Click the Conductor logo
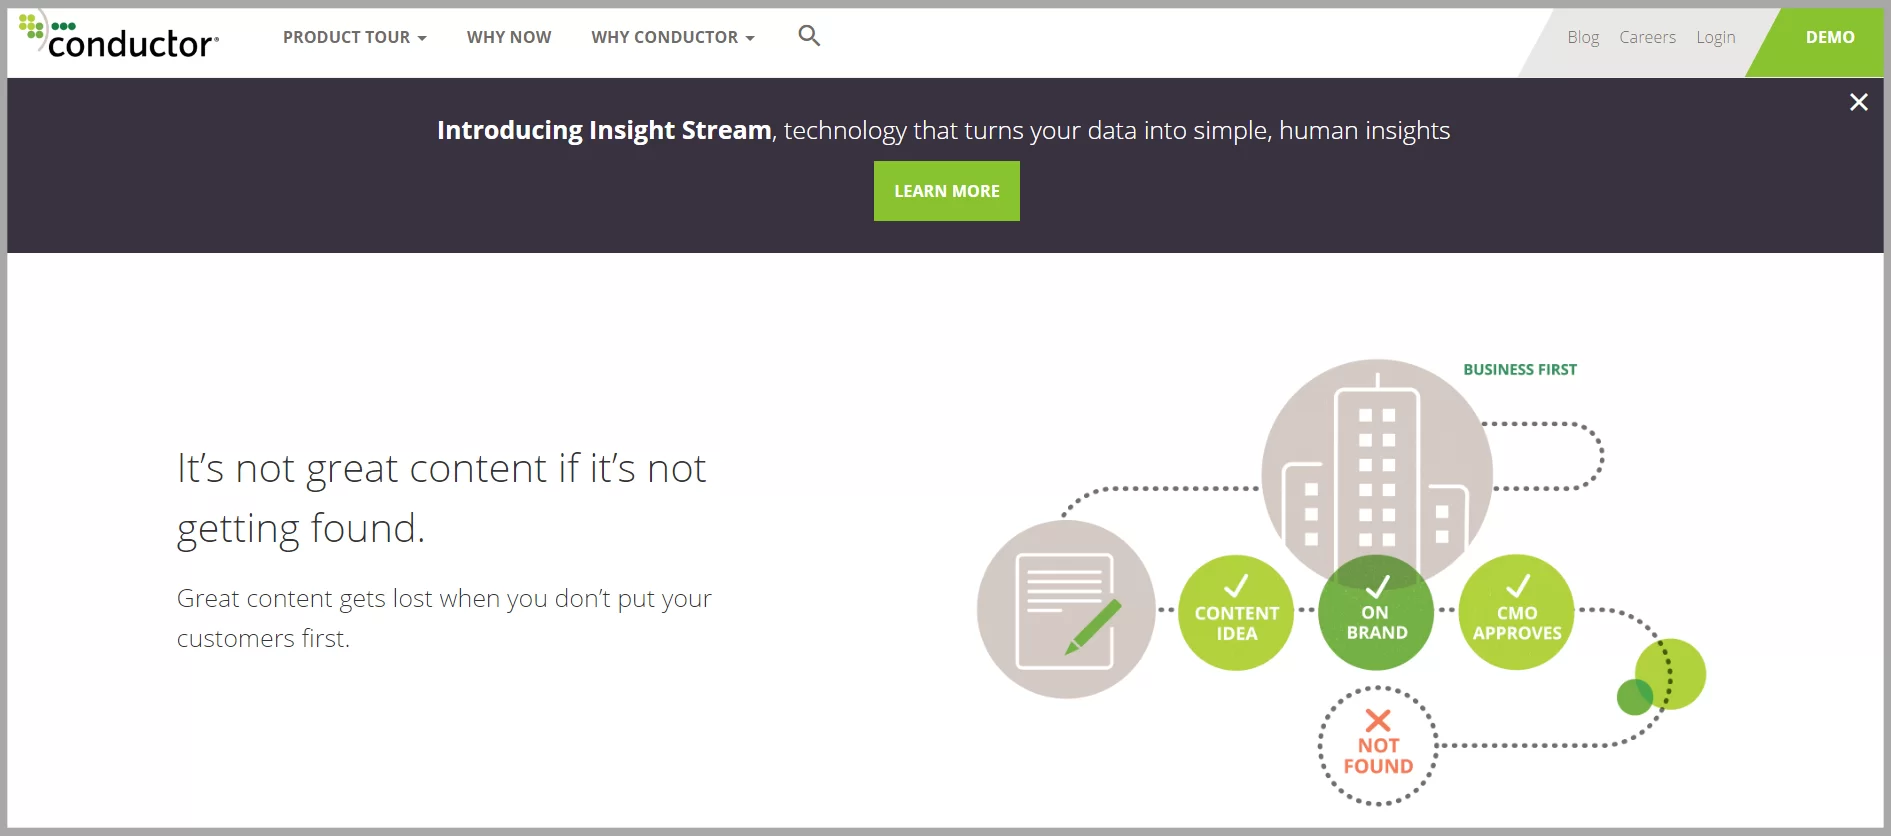The height and width of the screenshot is (836, 1891). pos(120,38)
